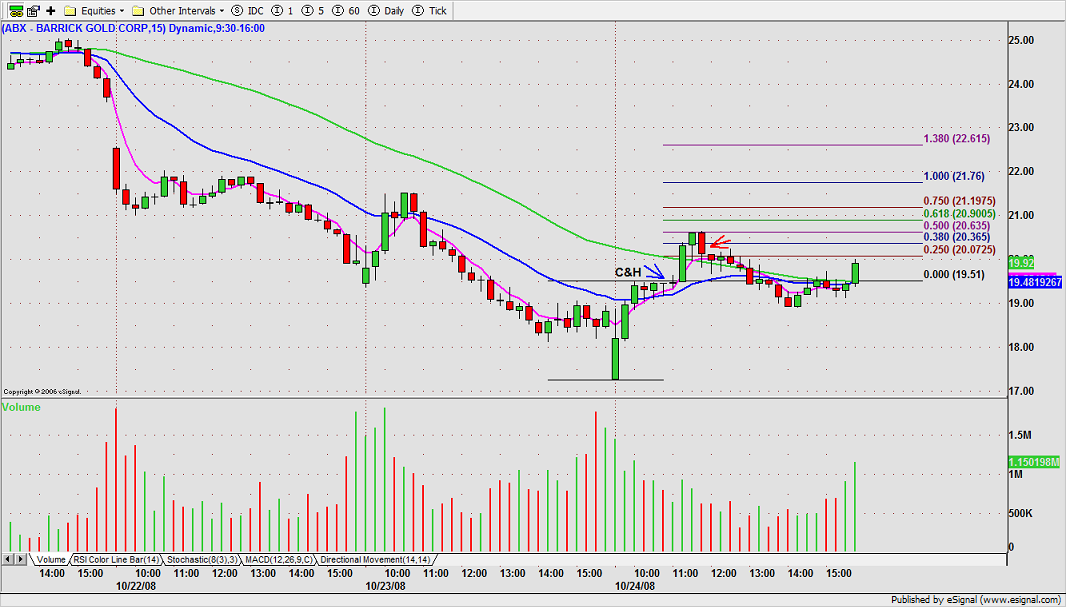This screenshot has width=1066, height=607.
Task: Open the Stochastic(8(3),3) tab
Action: pos(201,559)
